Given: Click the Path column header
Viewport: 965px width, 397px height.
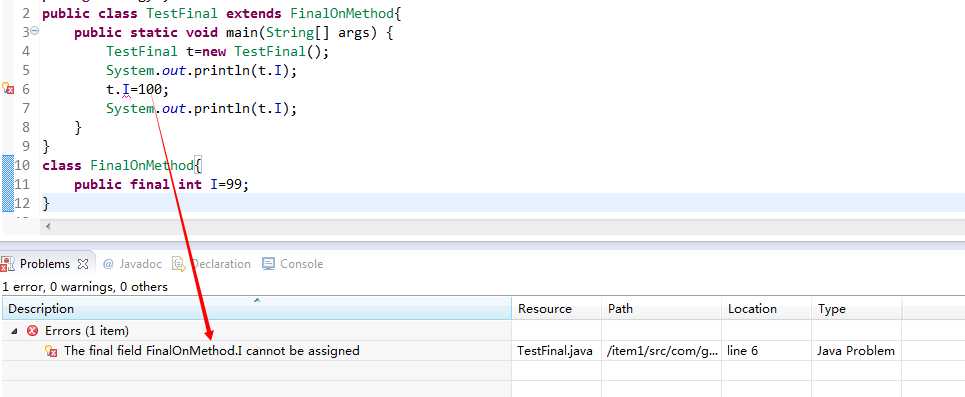Looking at the screenshot, I should (x=662, y=308).
